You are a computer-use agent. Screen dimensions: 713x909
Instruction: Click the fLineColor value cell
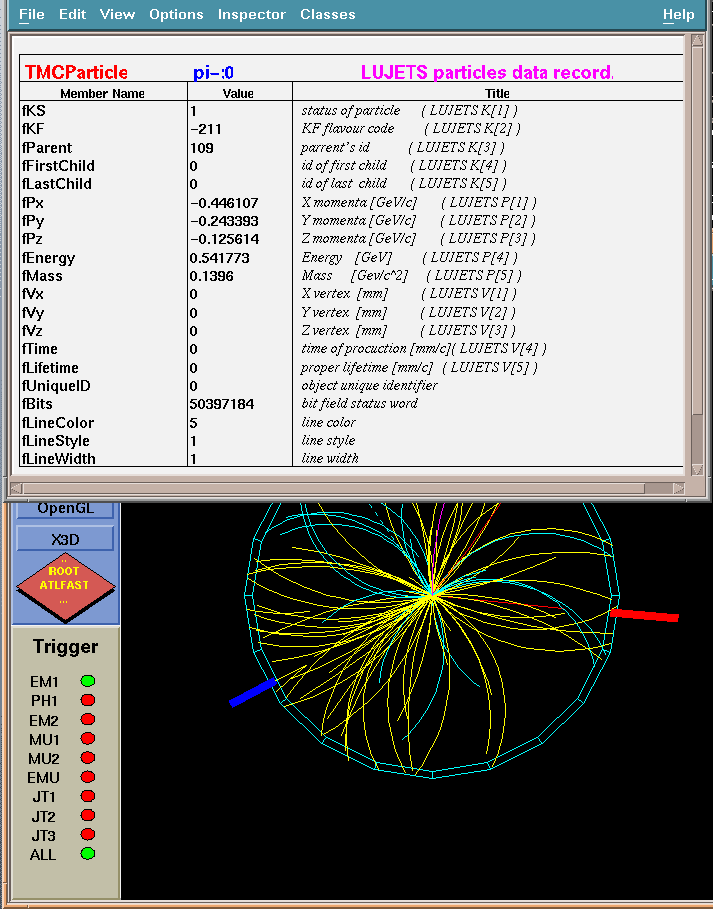239,422
